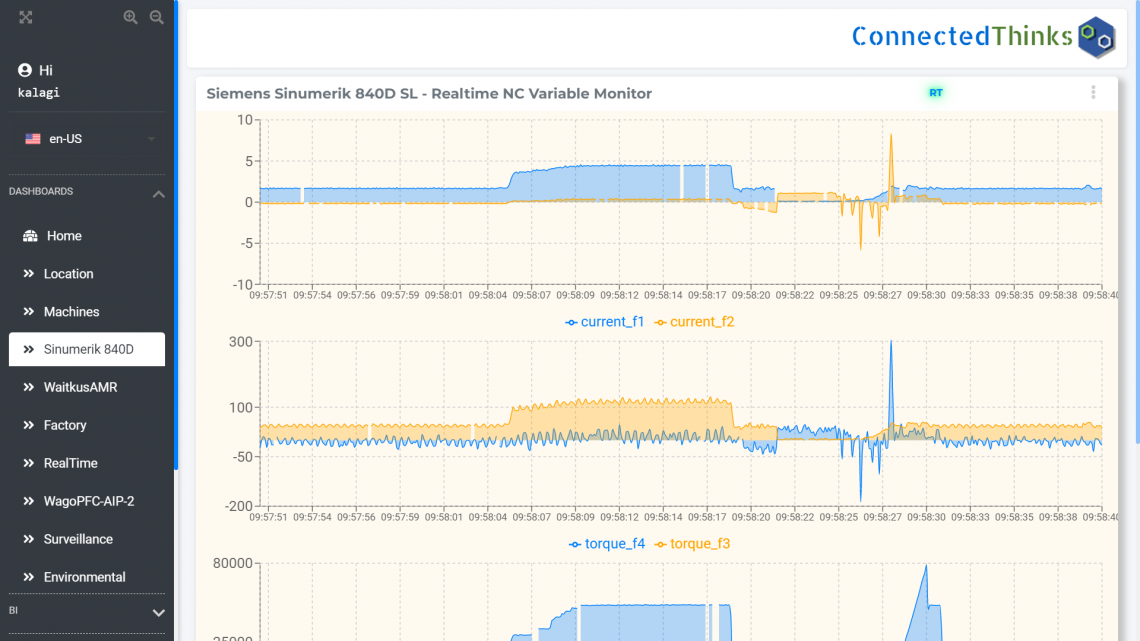Go to the Surveillance dashboard
The width and height of the screenshot is (1140, 641).
(x=78, y=539)
